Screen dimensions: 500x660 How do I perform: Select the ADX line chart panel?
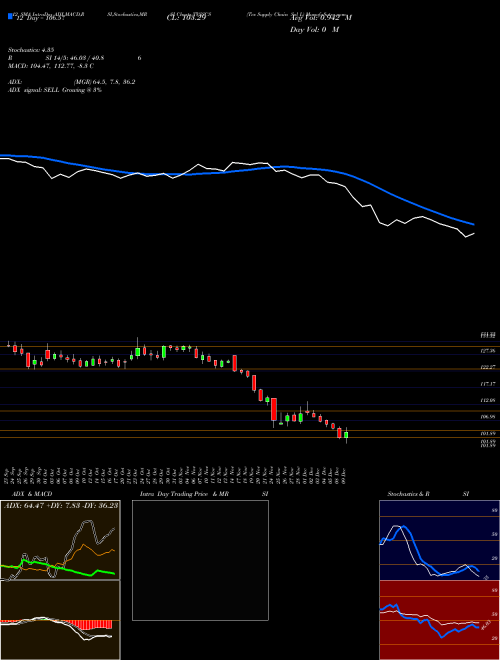coord(60,540)
